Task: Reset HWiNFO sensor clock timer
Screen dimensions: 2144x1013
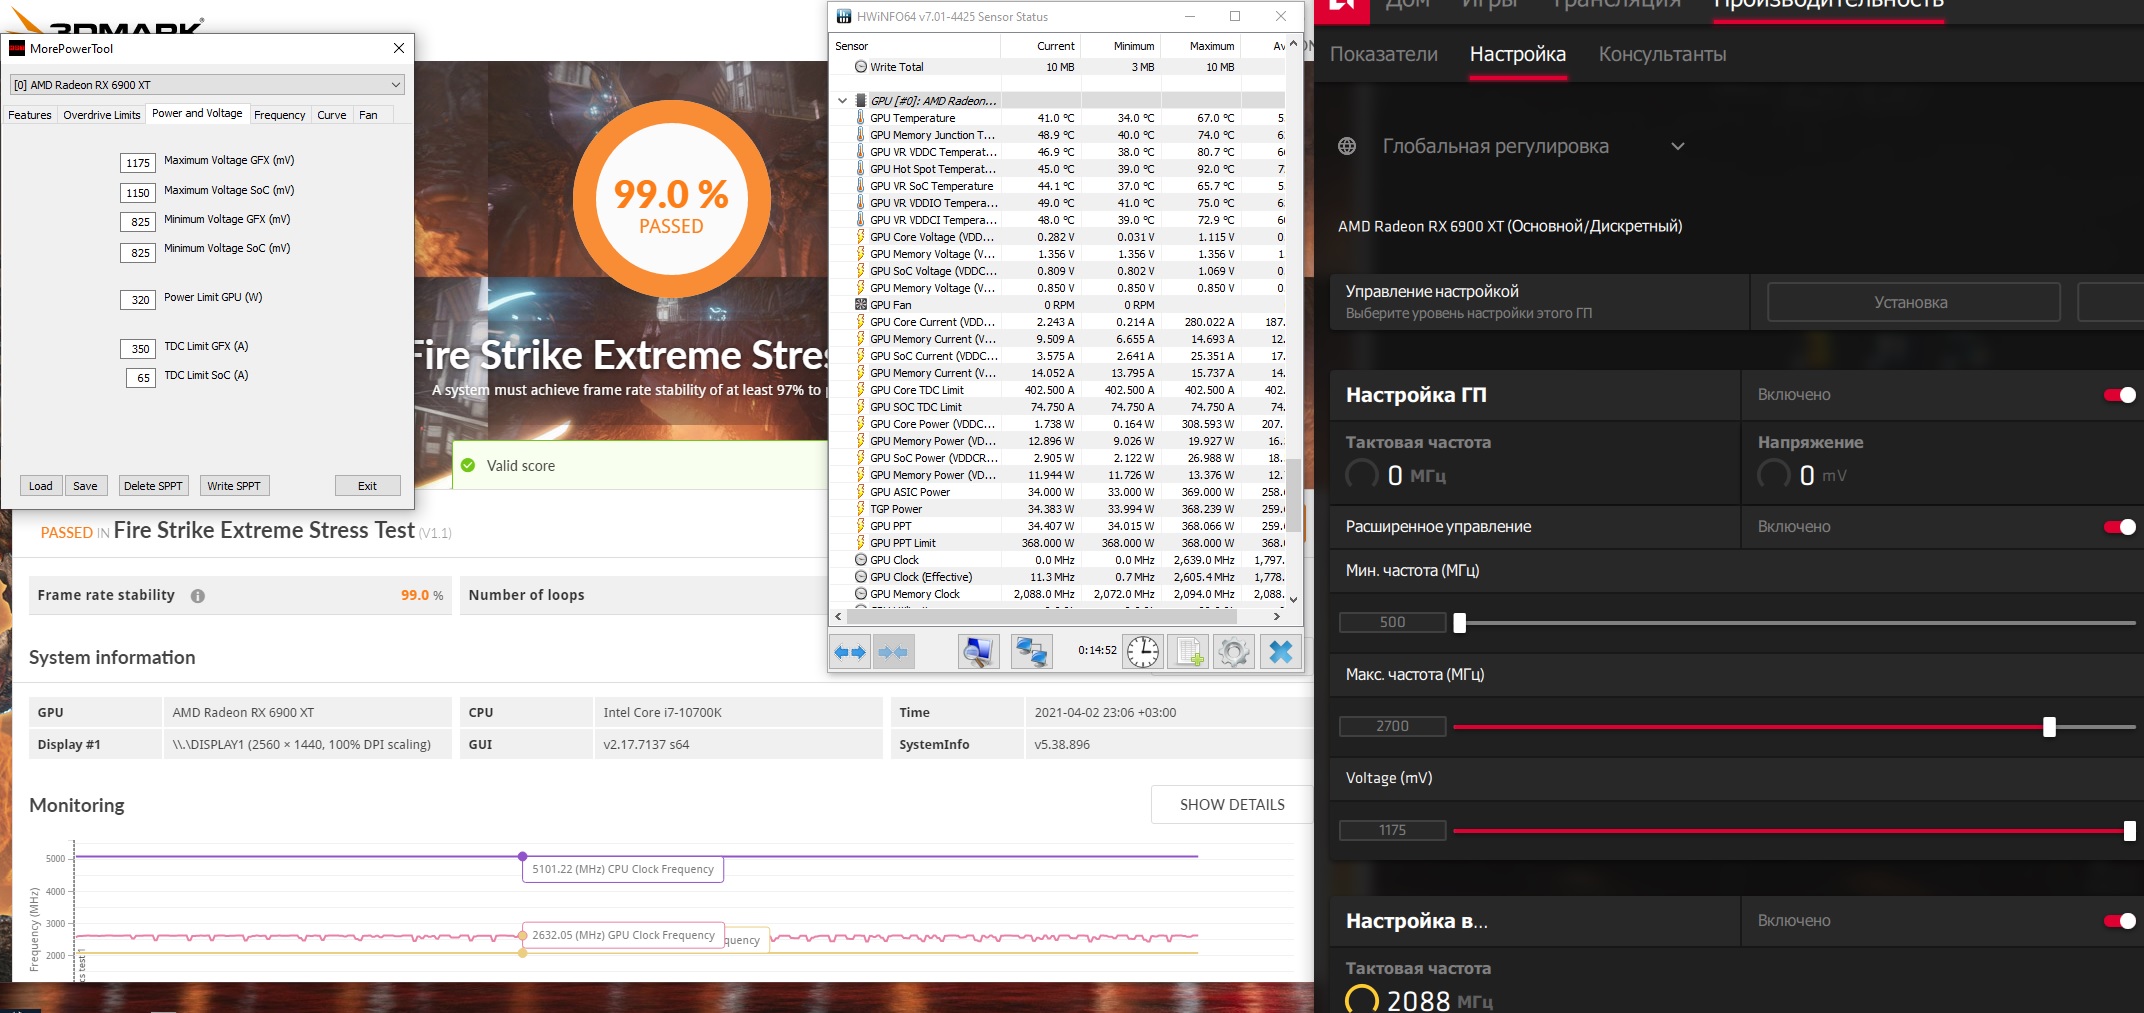Action: point(1142,653)
